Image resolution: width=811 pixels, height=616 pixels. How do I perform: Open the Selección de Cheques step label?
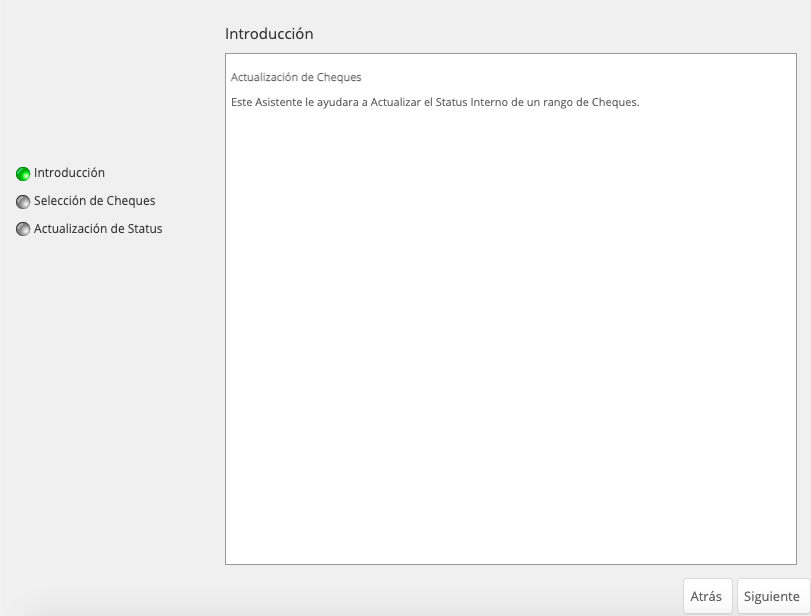(95, 201)
